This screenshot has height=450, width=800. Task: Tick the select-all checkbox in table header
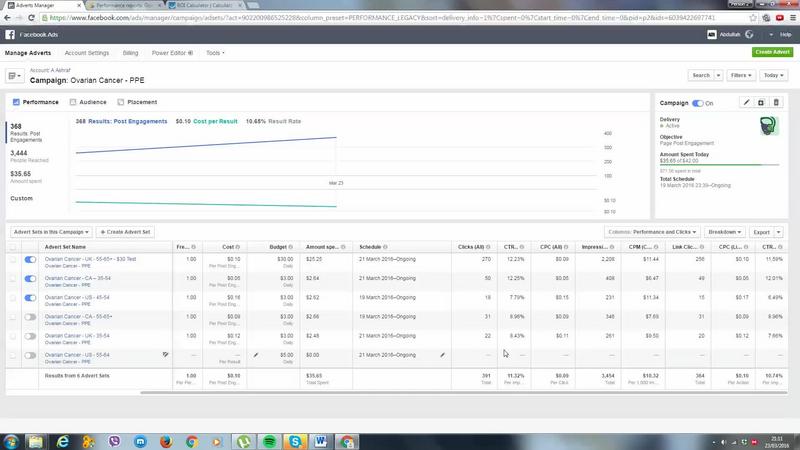coord(13,247)
